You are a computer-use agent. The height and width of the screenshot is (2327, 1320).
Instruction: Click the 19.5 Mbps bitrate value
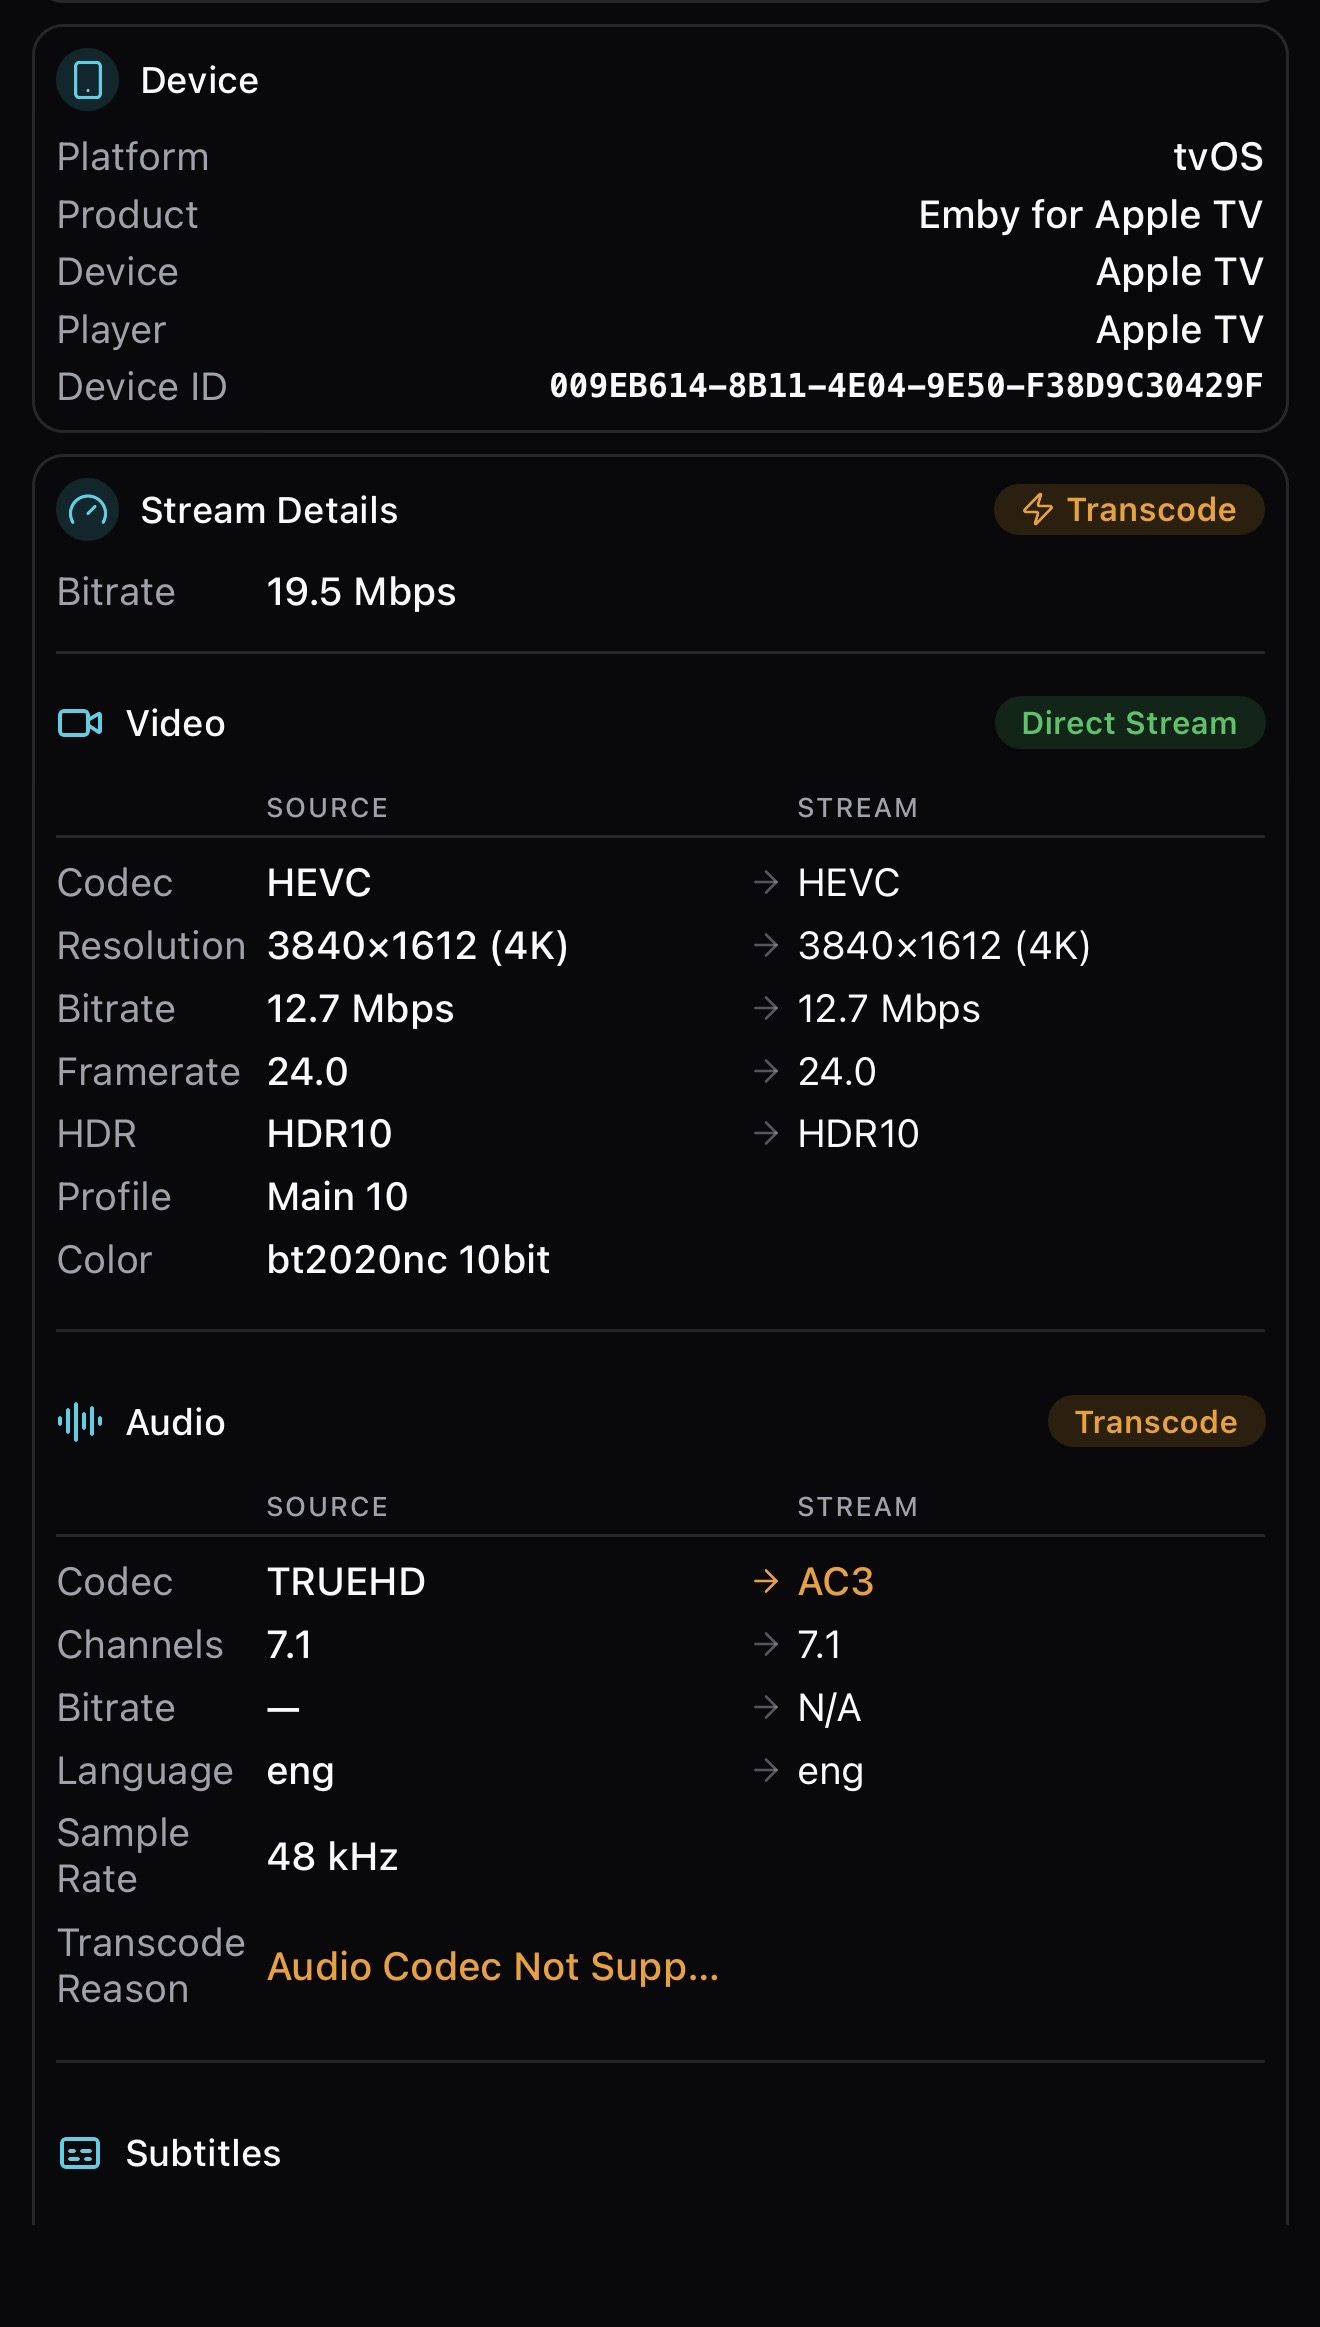coord(361,592)
